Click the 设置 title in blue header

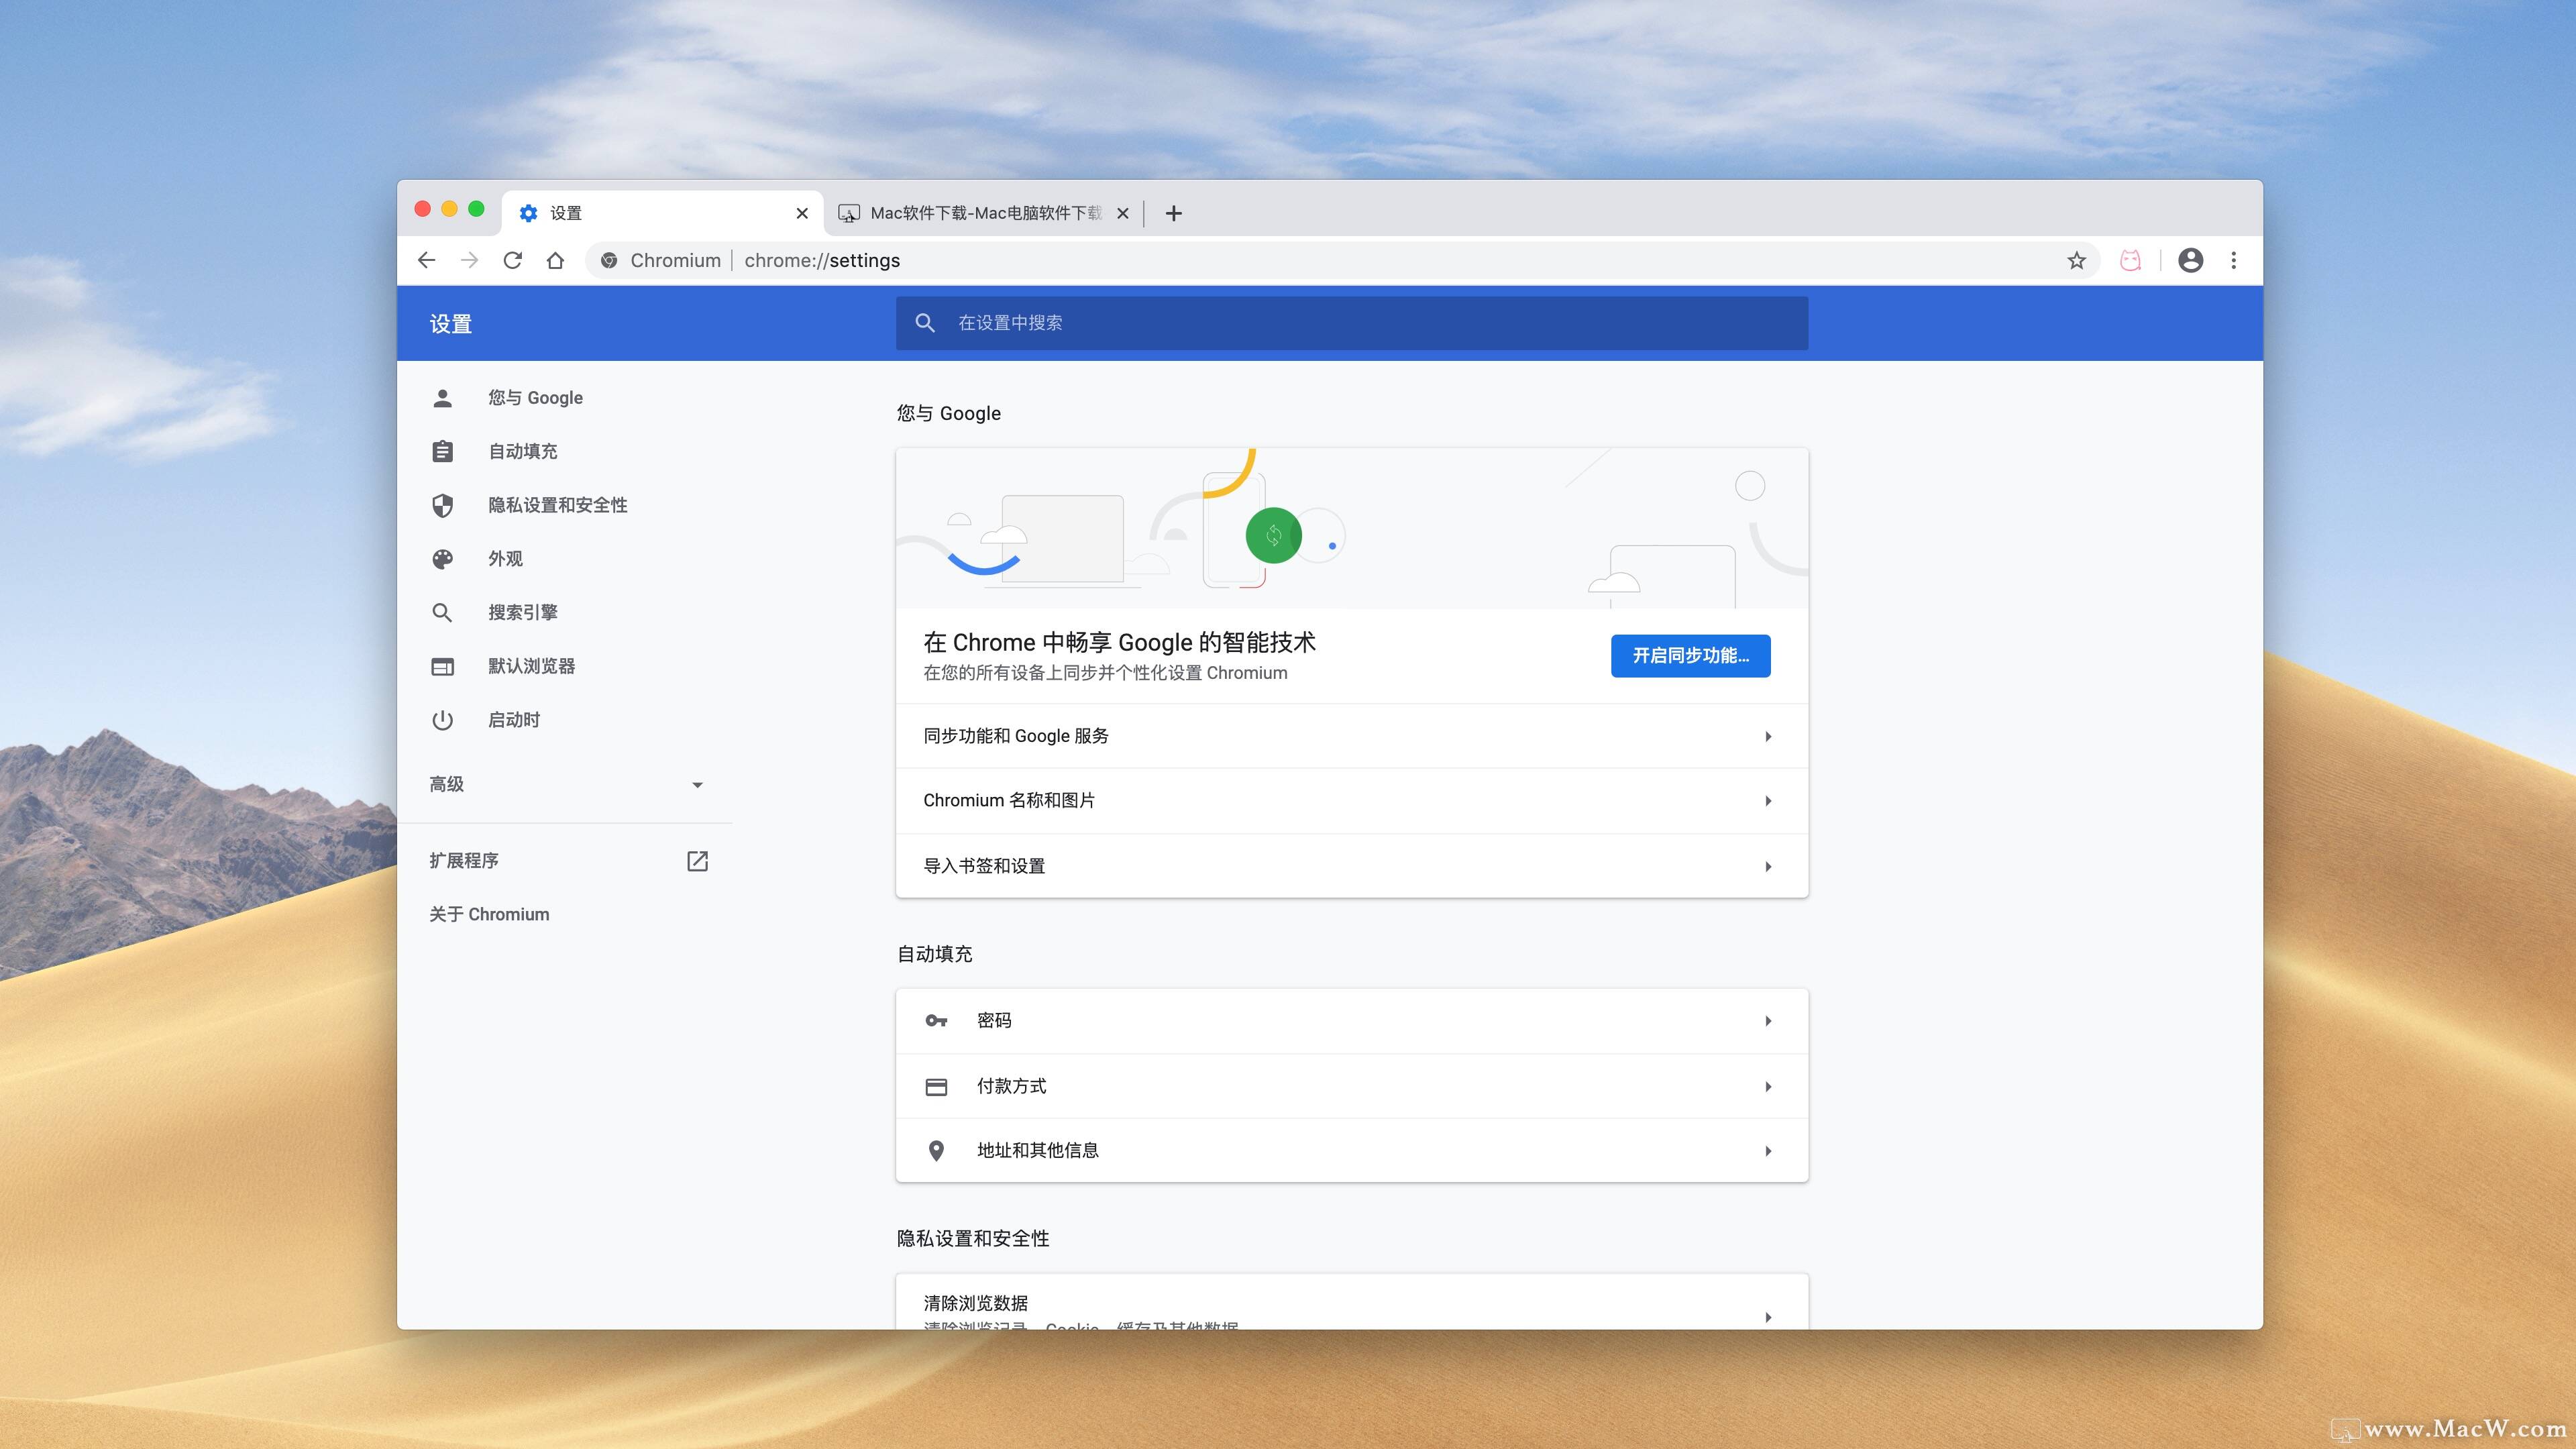(450, 324)
